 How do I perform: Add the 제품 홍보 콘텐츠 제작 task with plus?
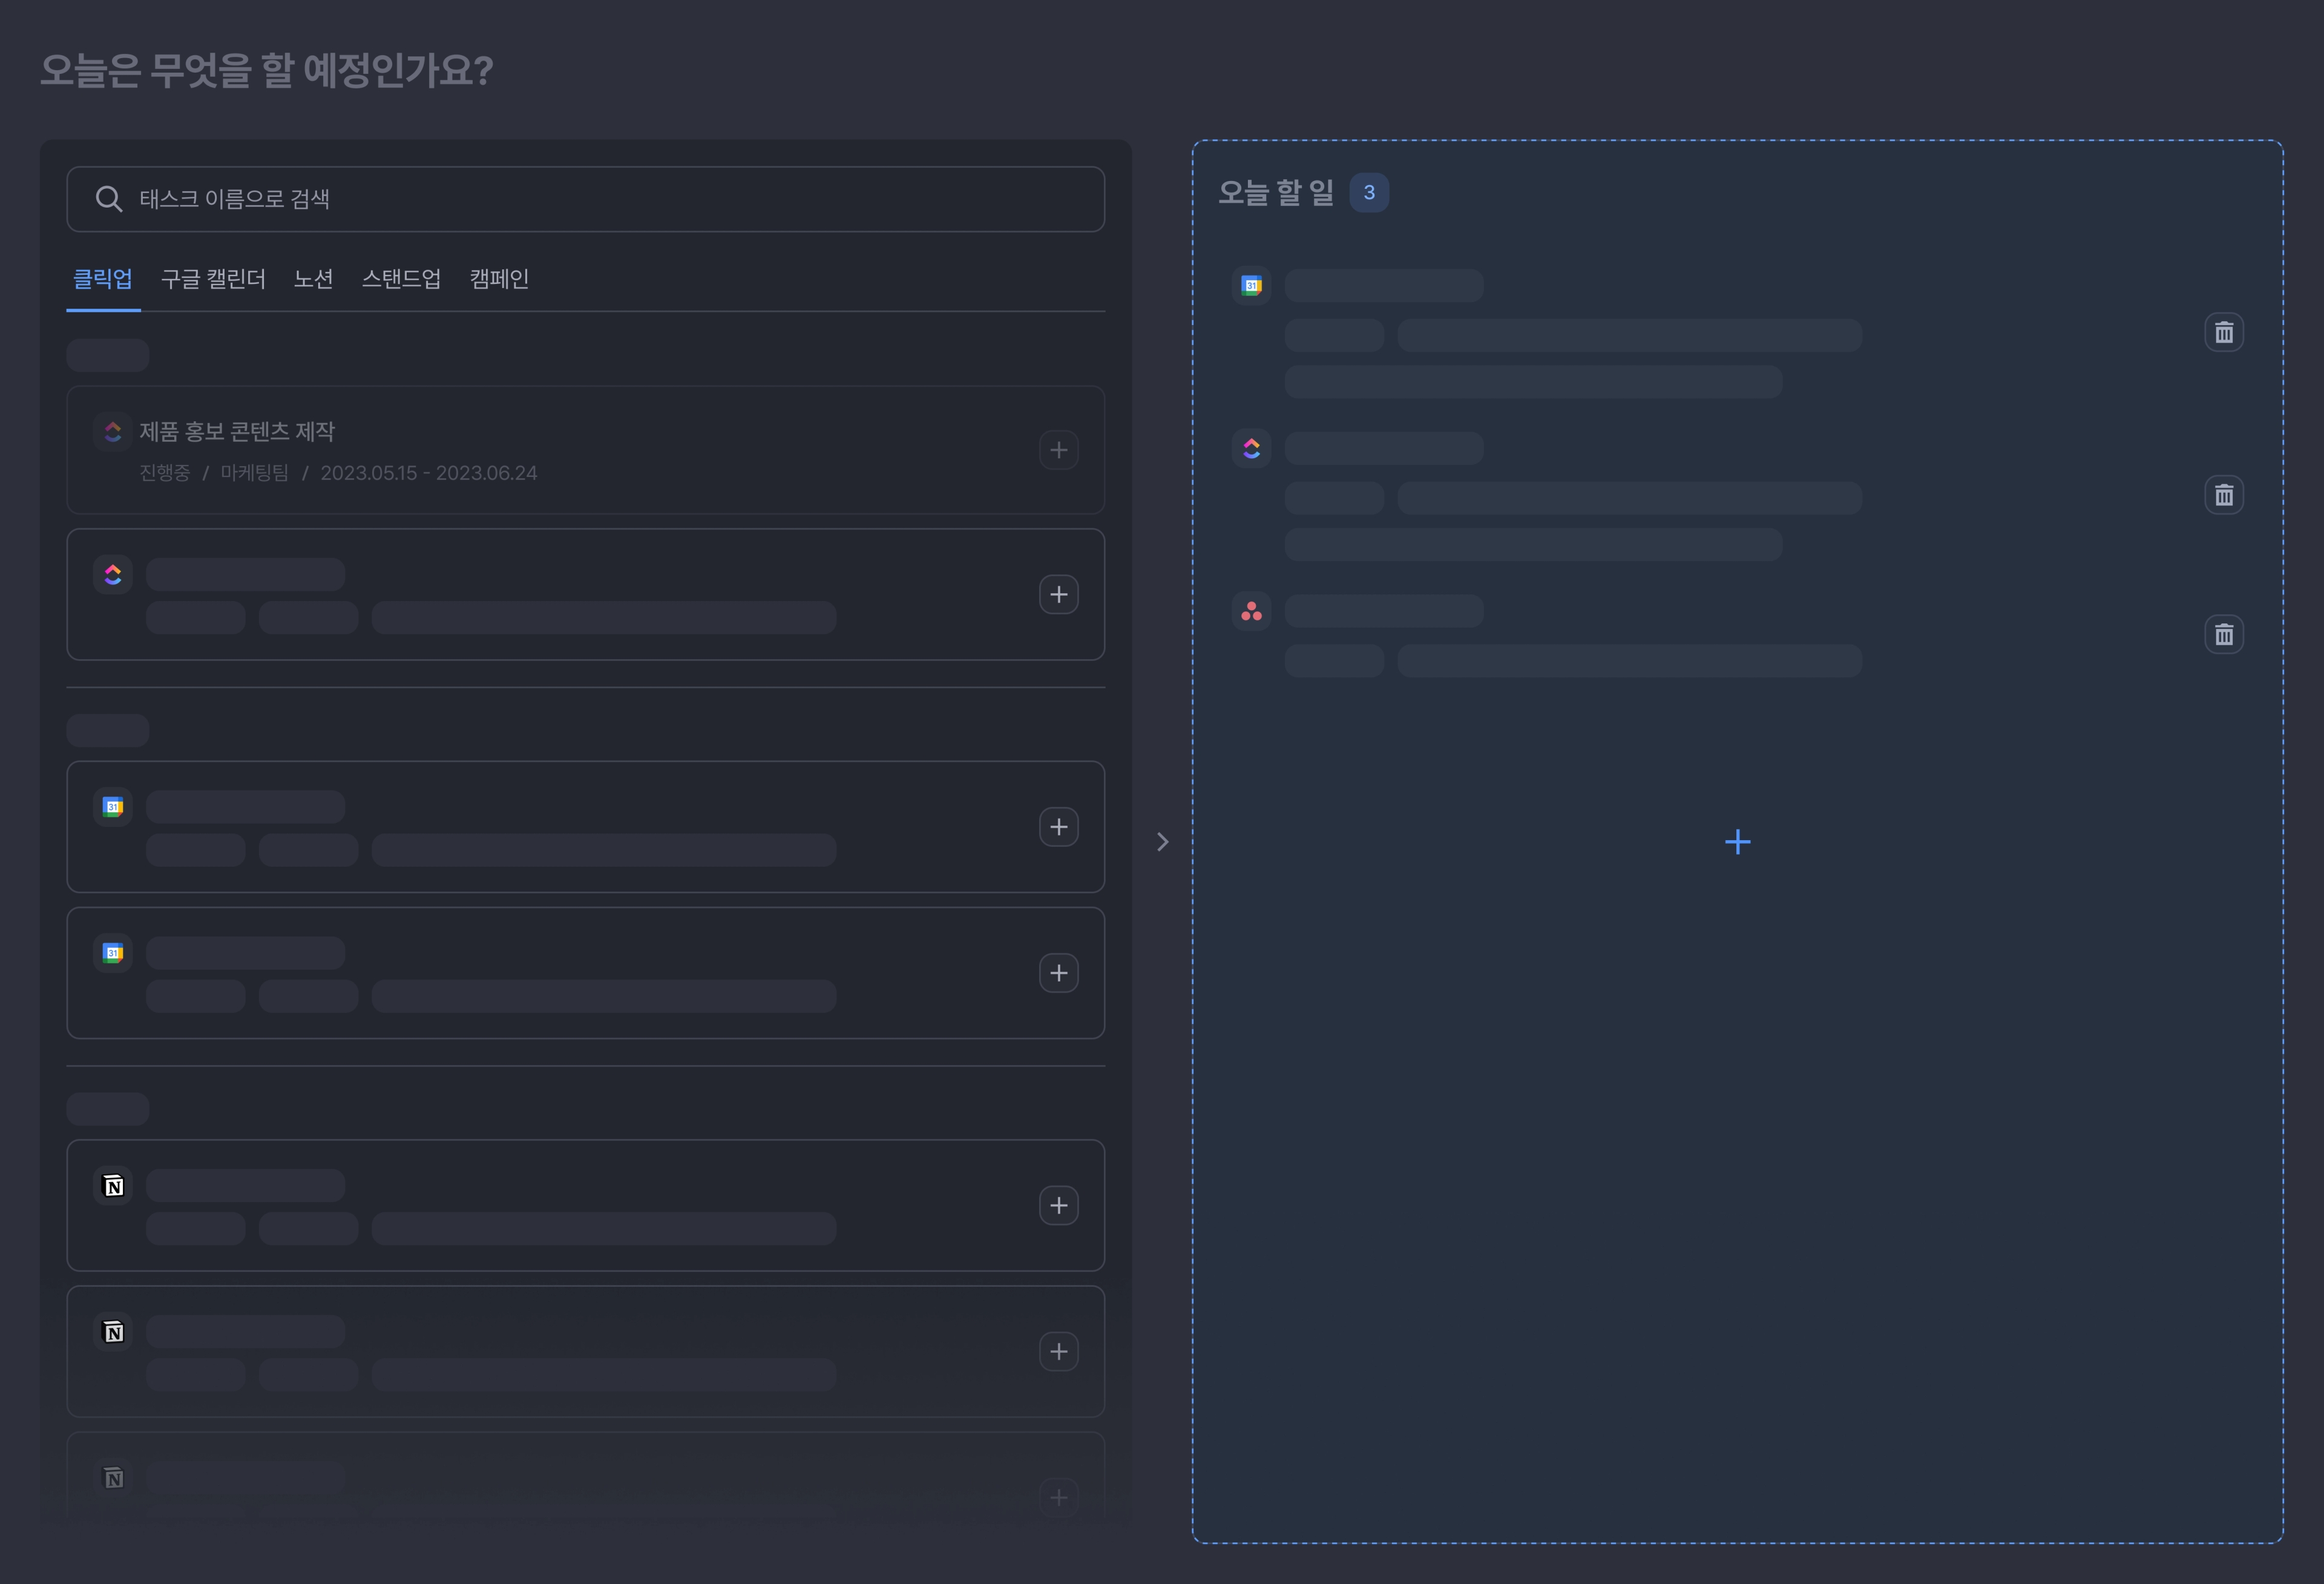click(x=1059, y=450)
